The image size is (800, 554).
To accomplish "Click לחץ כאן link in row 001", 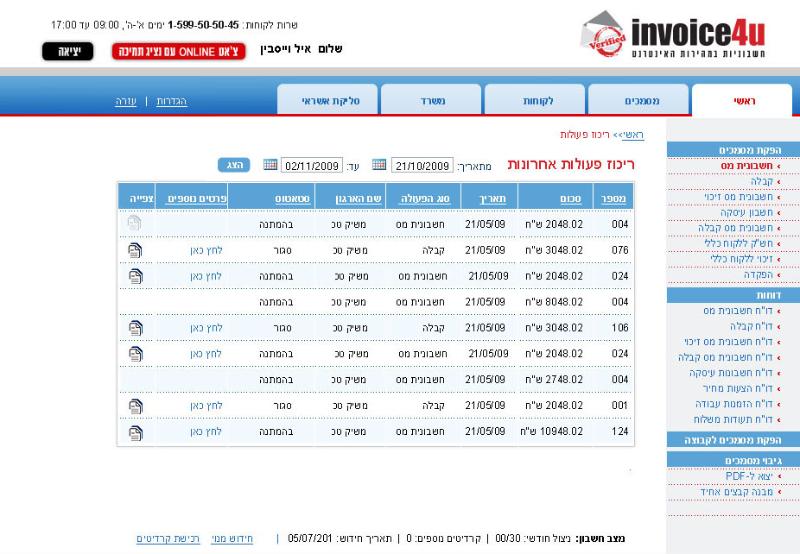I will tap(206, 406).
